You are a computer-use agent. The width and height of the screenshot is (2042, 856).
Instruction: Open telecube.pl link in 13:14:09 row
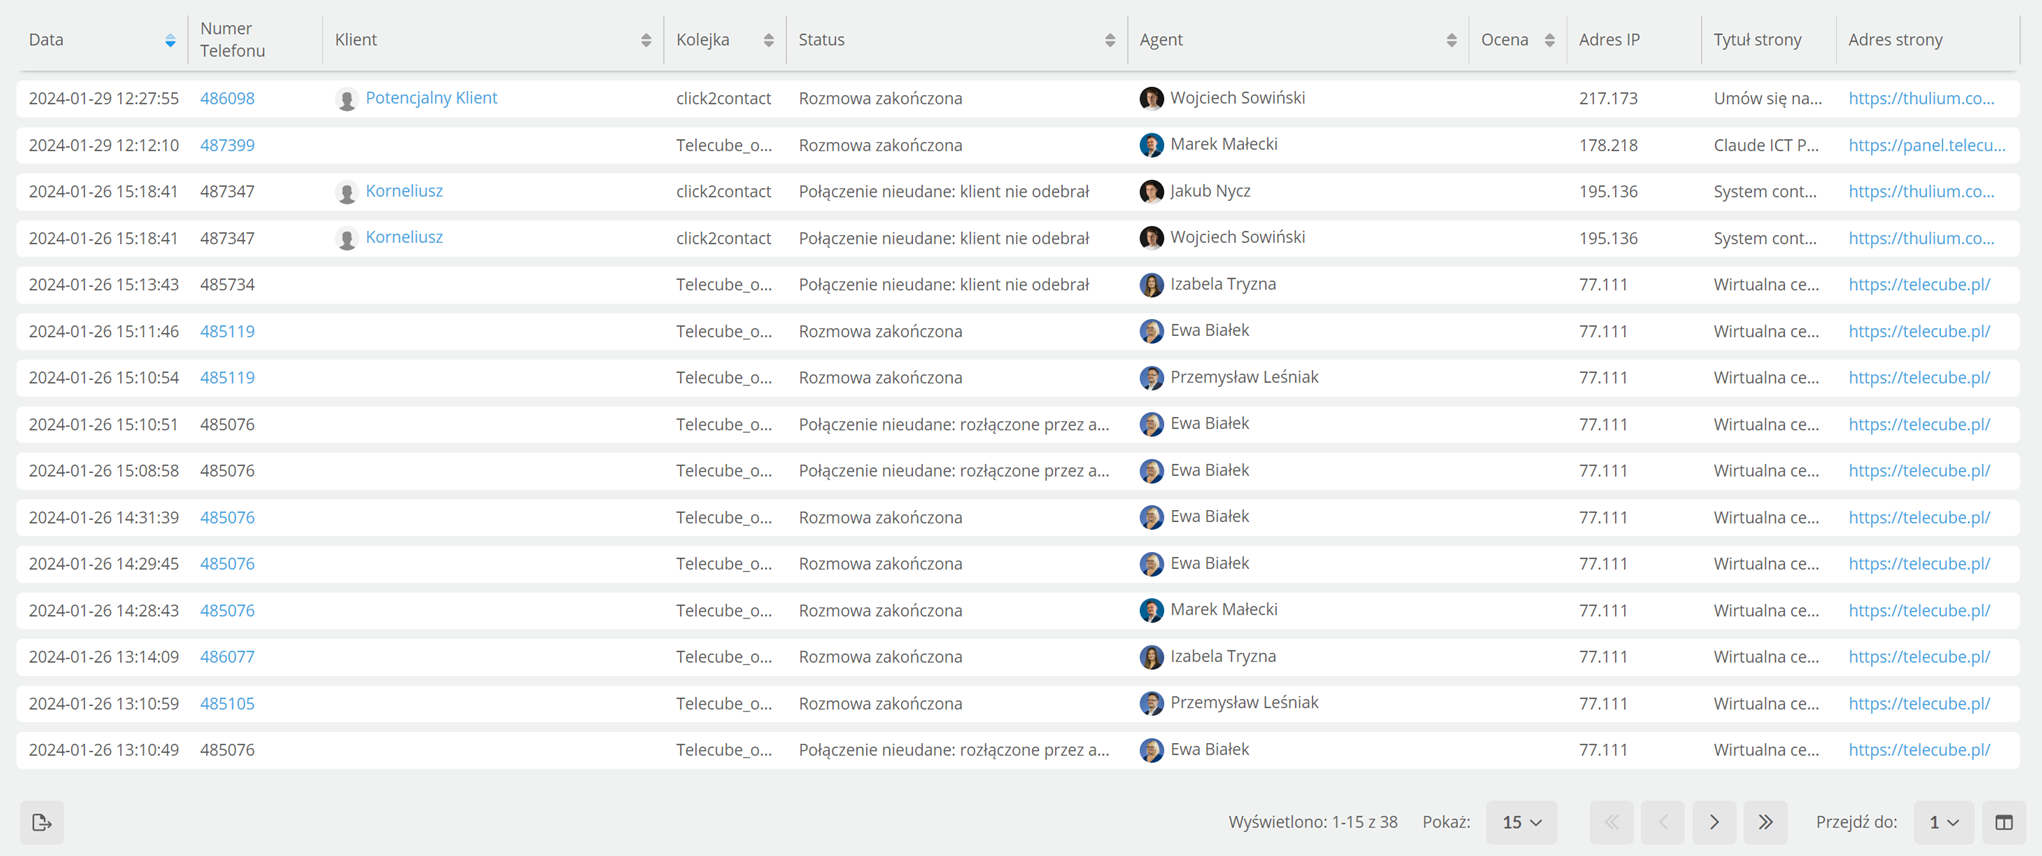[x=1919, y=657]
